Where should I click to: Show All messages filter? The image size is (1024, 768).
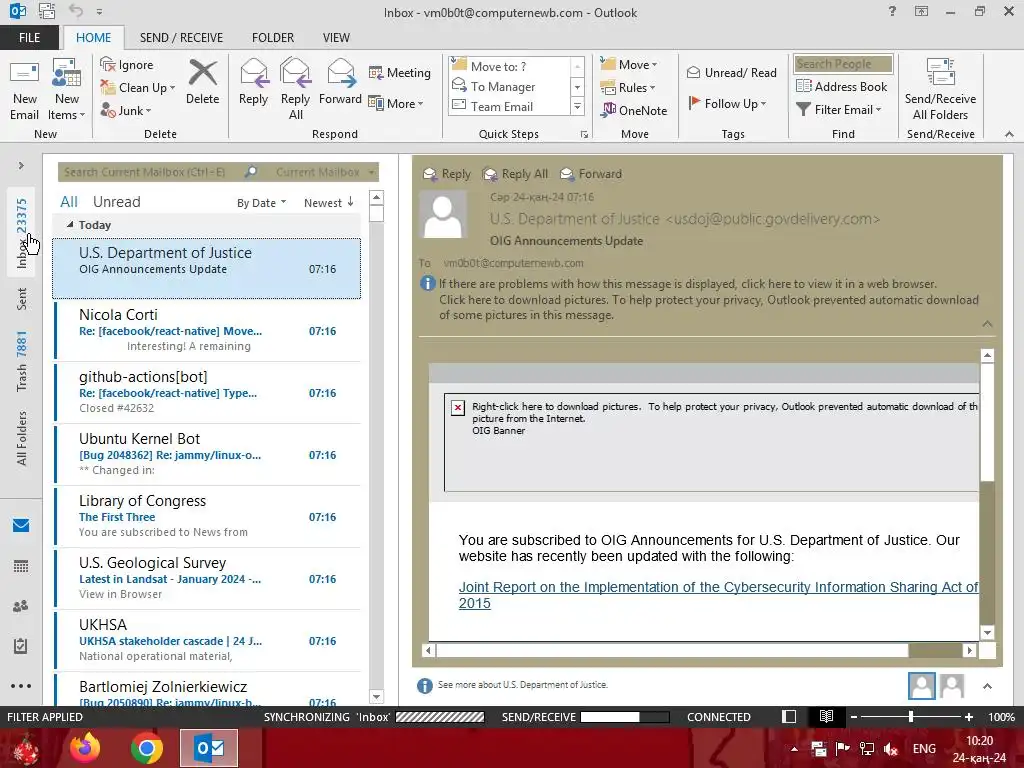click(69, 202)
